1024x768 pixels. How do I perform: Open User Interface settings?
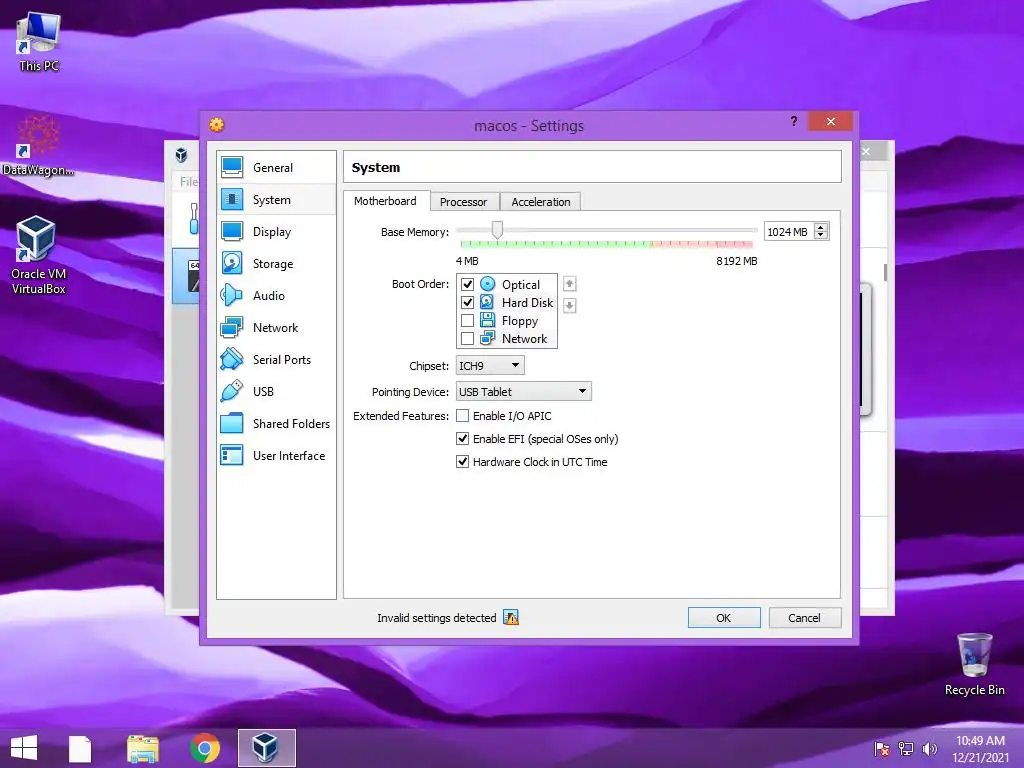tap(276, 455)
